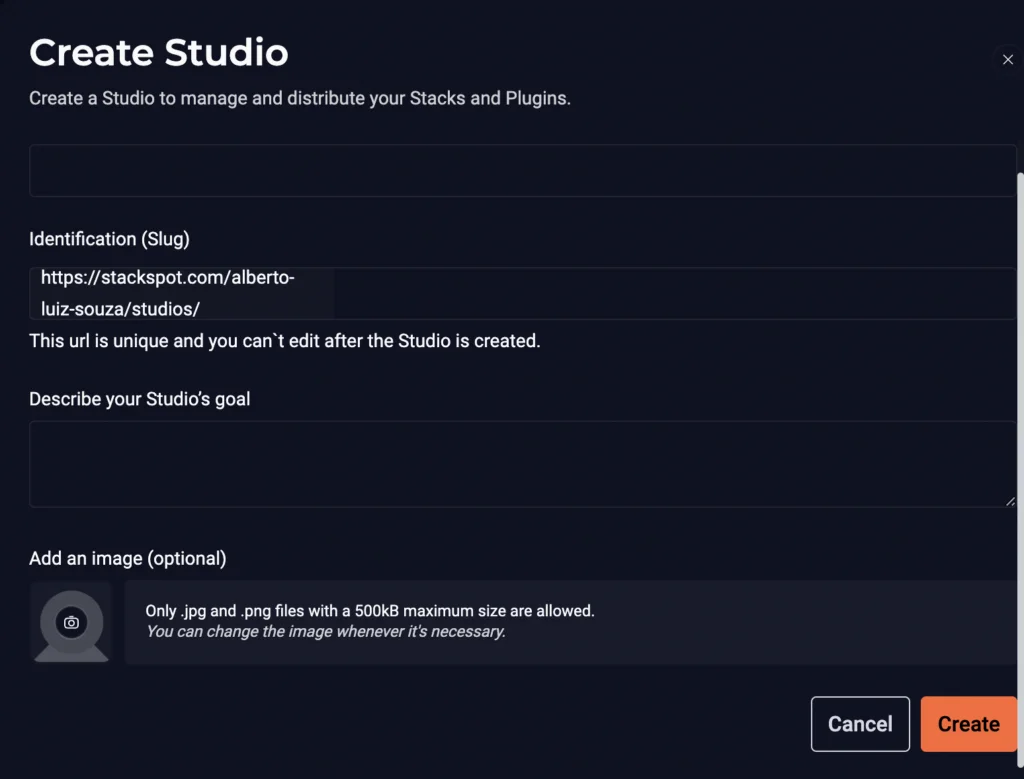Click the Cancel button
Image resolution: width=1024 pixels, height=779 pixels.
click(x=860, y=723)
